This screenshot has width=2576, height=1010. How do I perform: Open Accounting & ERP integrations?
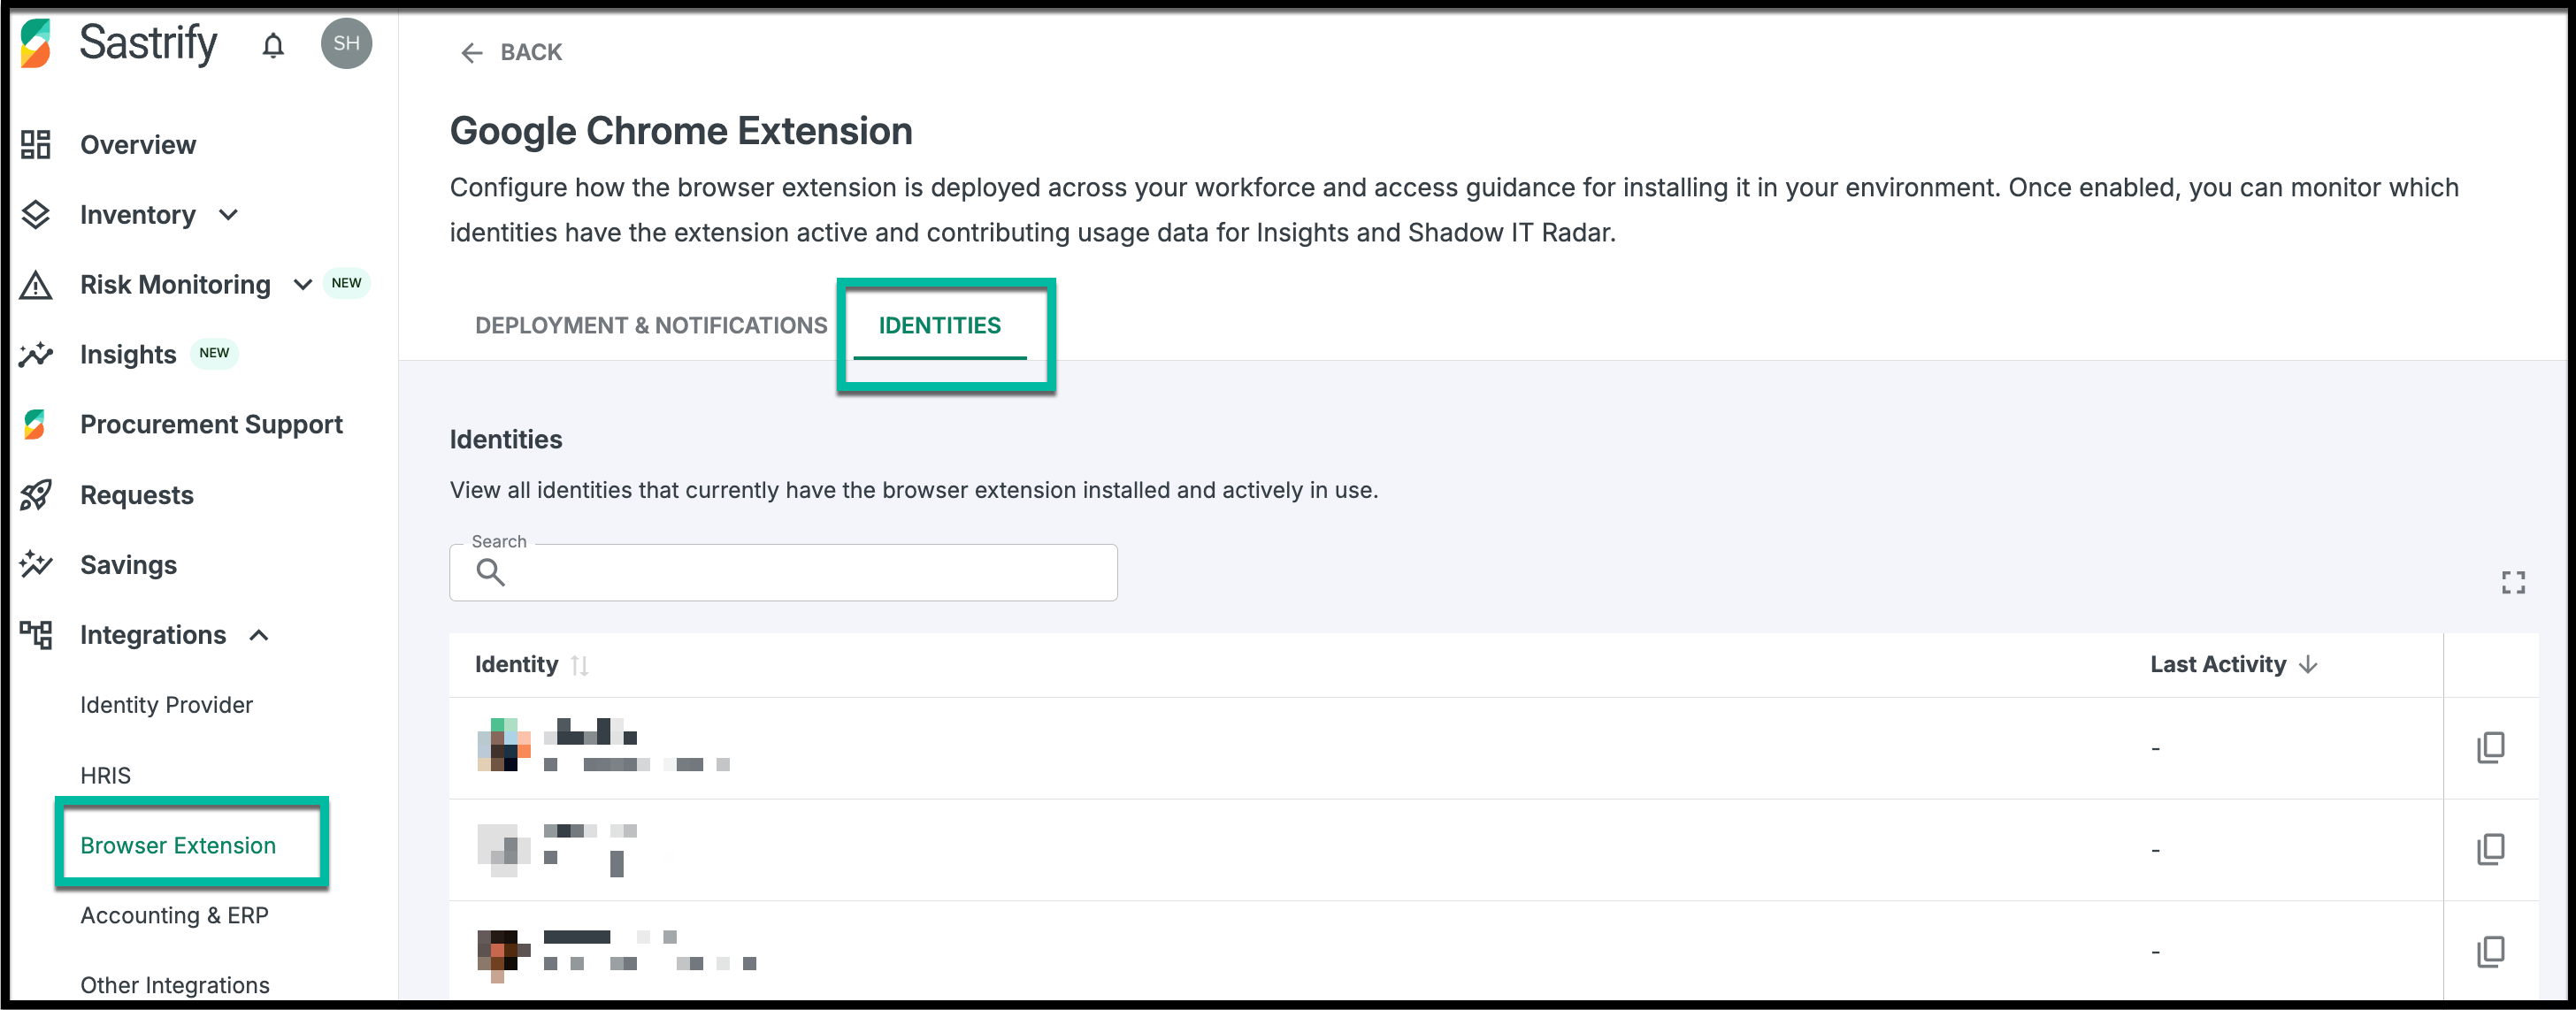pos(174,915)
